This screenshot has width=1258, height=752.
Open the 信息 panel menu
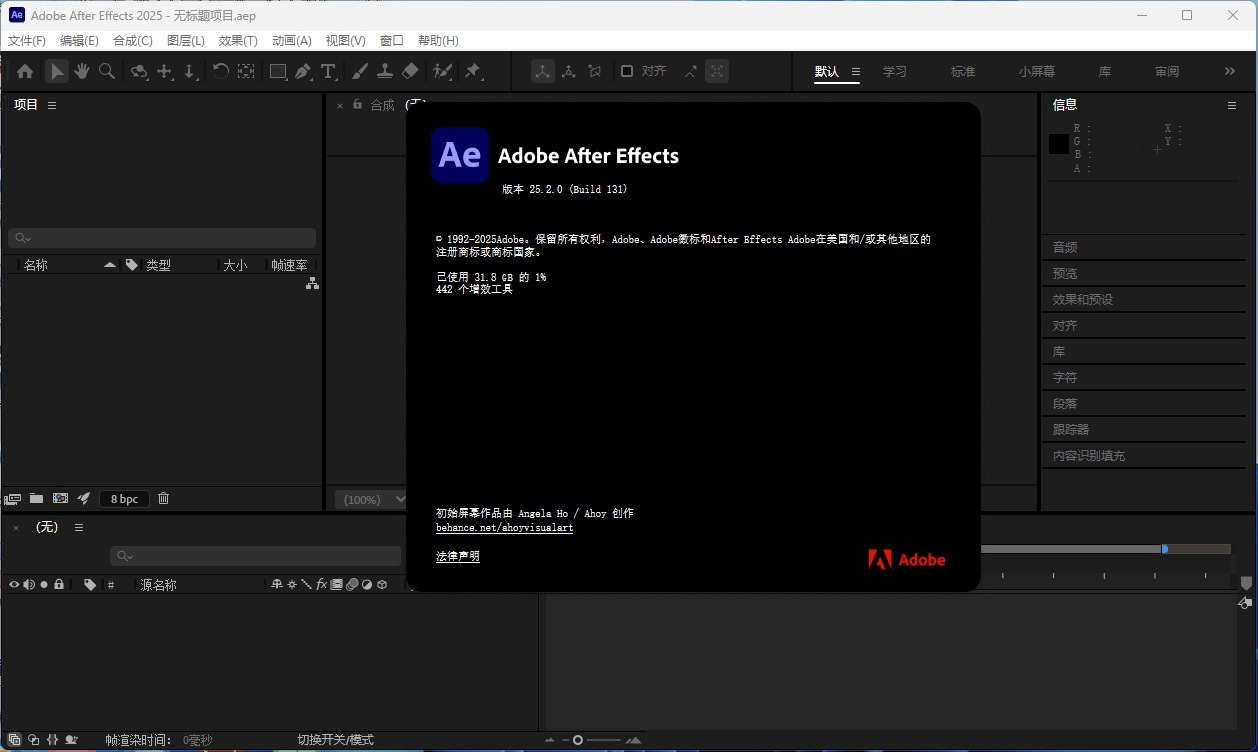(1232, 105)
